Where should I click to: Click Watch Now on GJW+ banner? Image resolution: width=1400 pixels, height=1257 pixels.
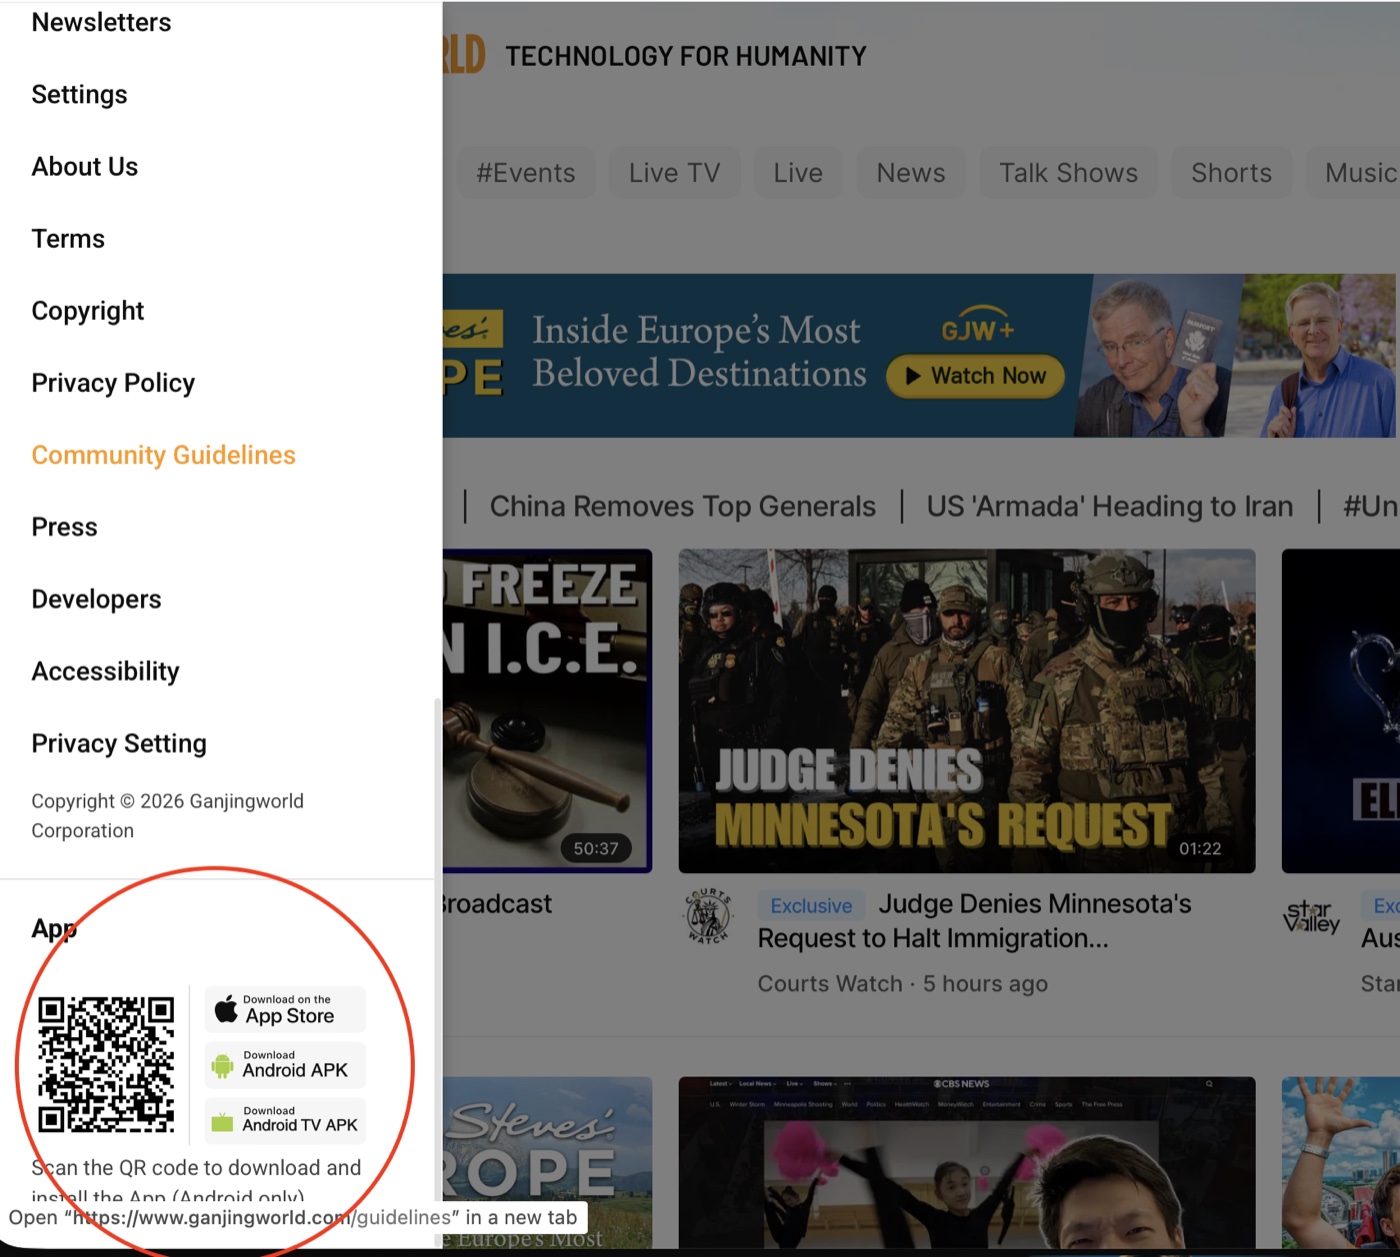975,376
